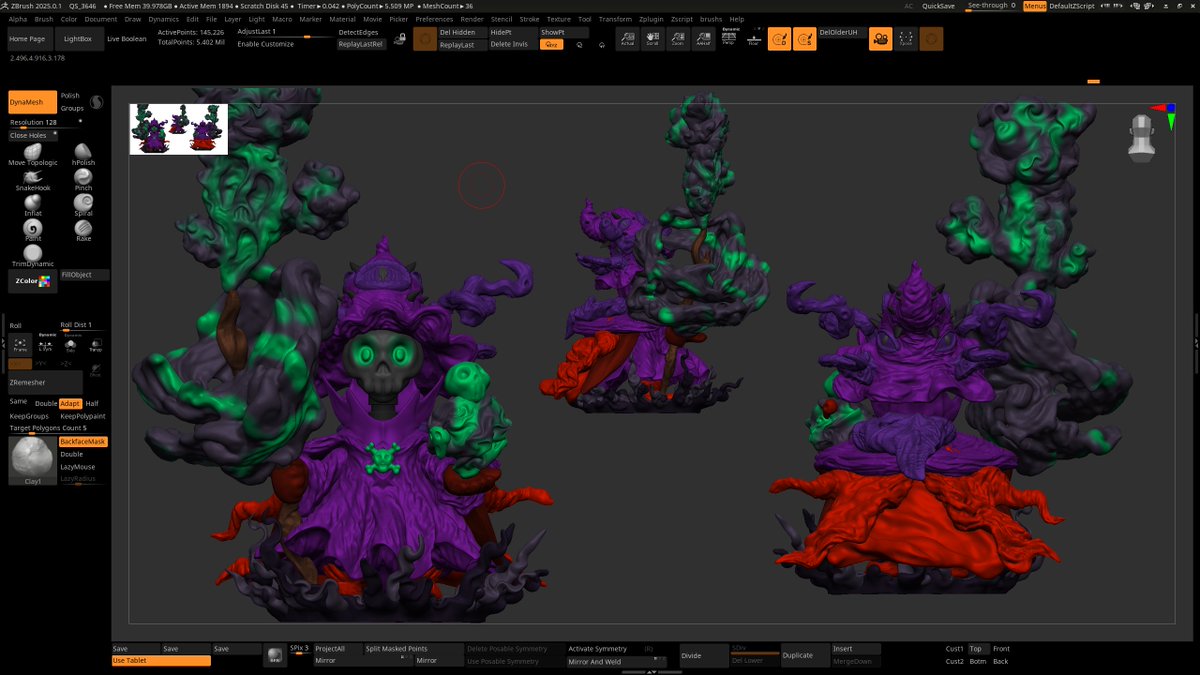This screenshot has width=1200, height=675.
Task: Open the Material menu
Action: [x=342, y=19]
